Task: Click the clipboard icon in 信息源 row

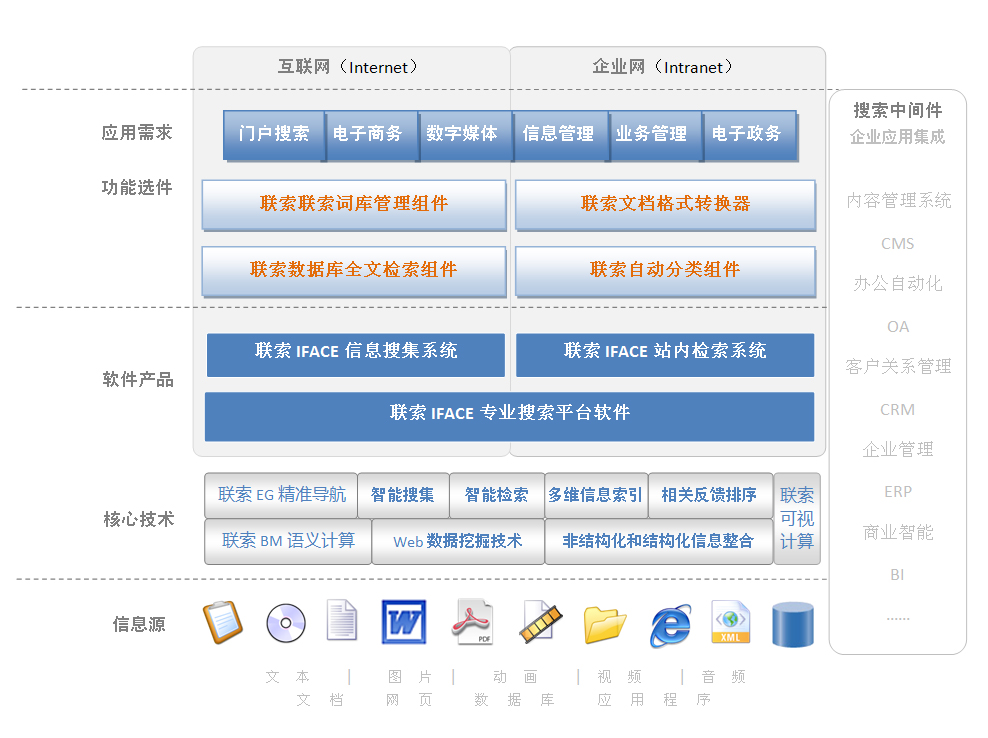Action: coord(222,622)
